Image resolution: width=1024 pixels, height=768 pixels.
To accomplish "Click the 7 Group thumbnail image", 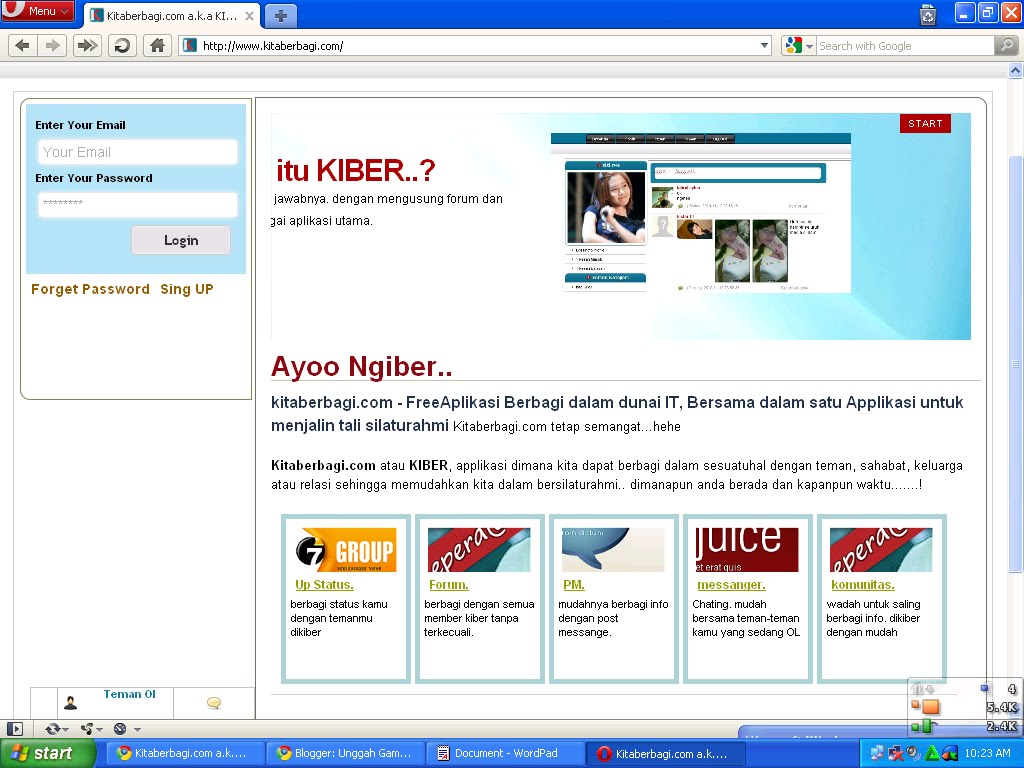I will (x=346, y=550).
